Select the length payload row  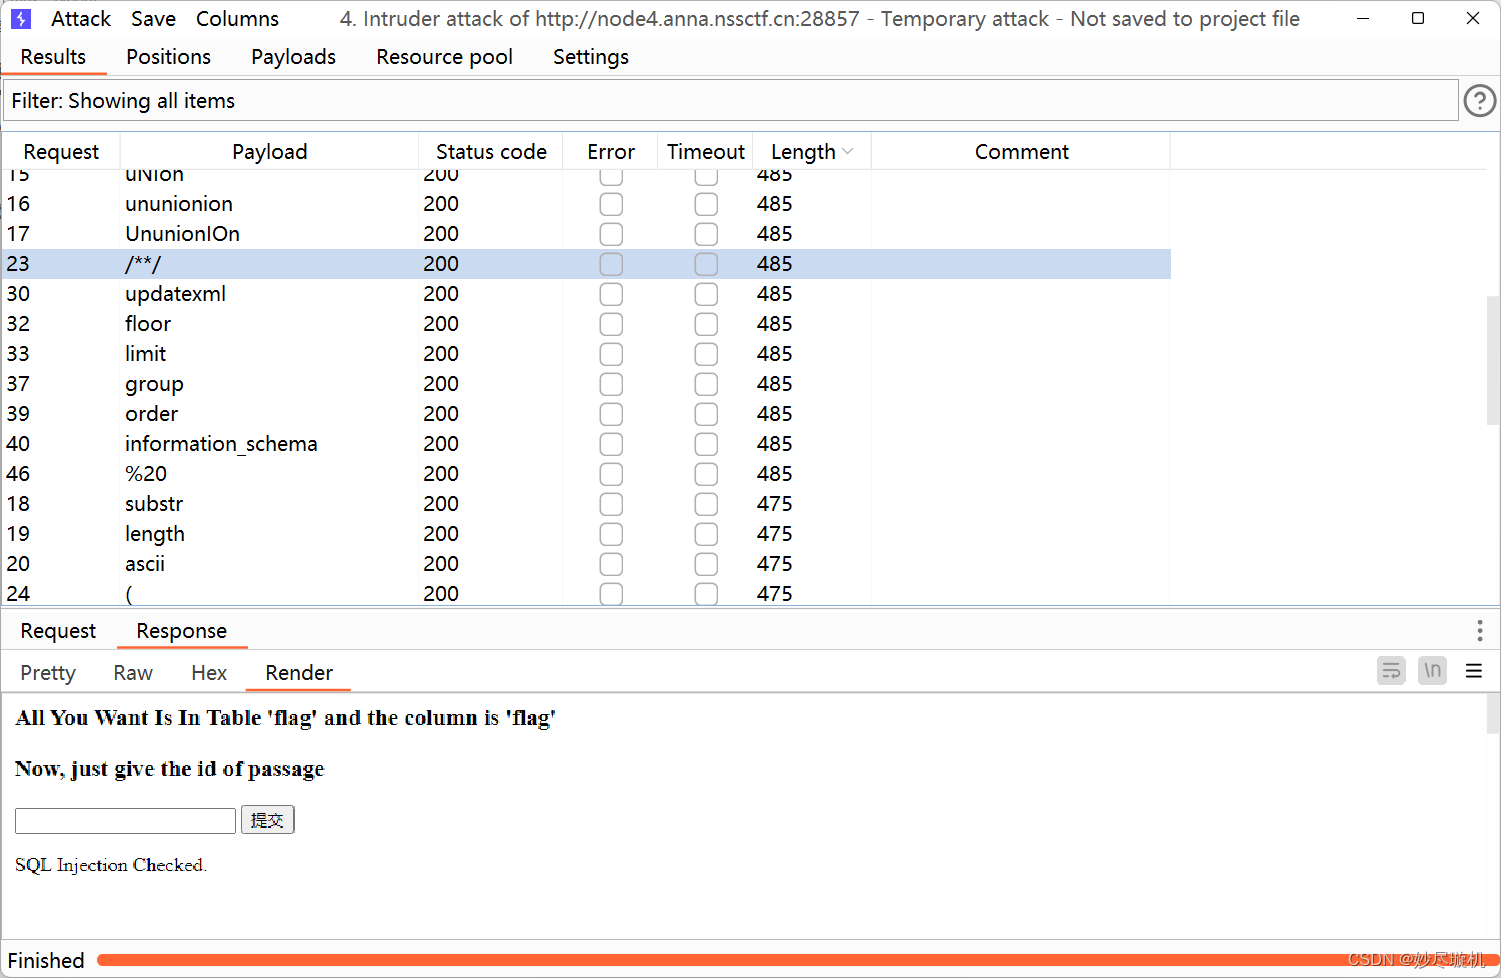click(x=586, y=534)
